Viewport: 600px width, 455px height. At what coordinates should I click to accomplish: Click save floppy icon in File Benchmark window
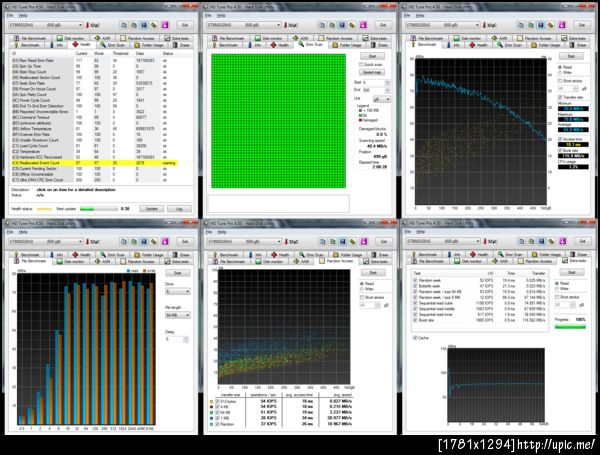point(144,241)
